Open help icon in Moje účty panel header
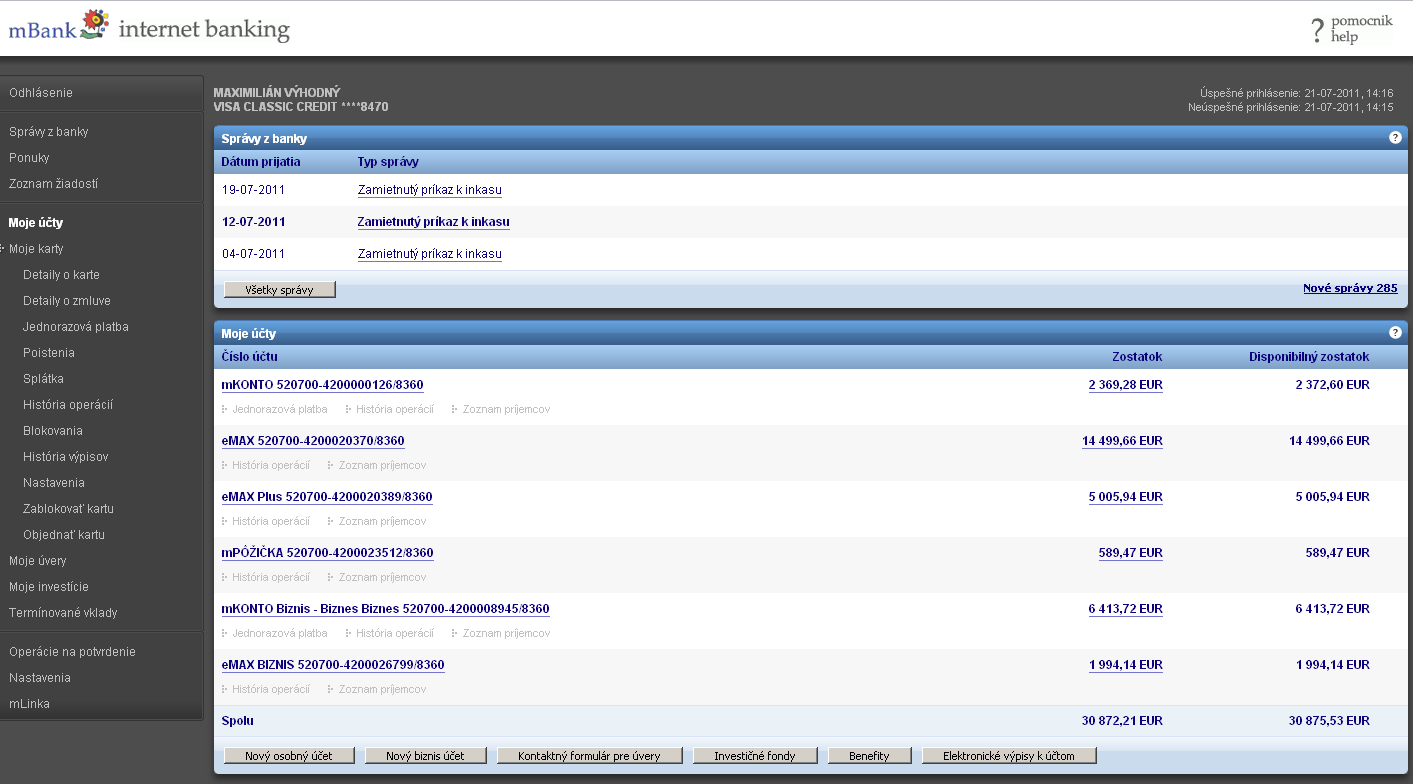This screenshot has height=784, width=1413. (1395, 333)
